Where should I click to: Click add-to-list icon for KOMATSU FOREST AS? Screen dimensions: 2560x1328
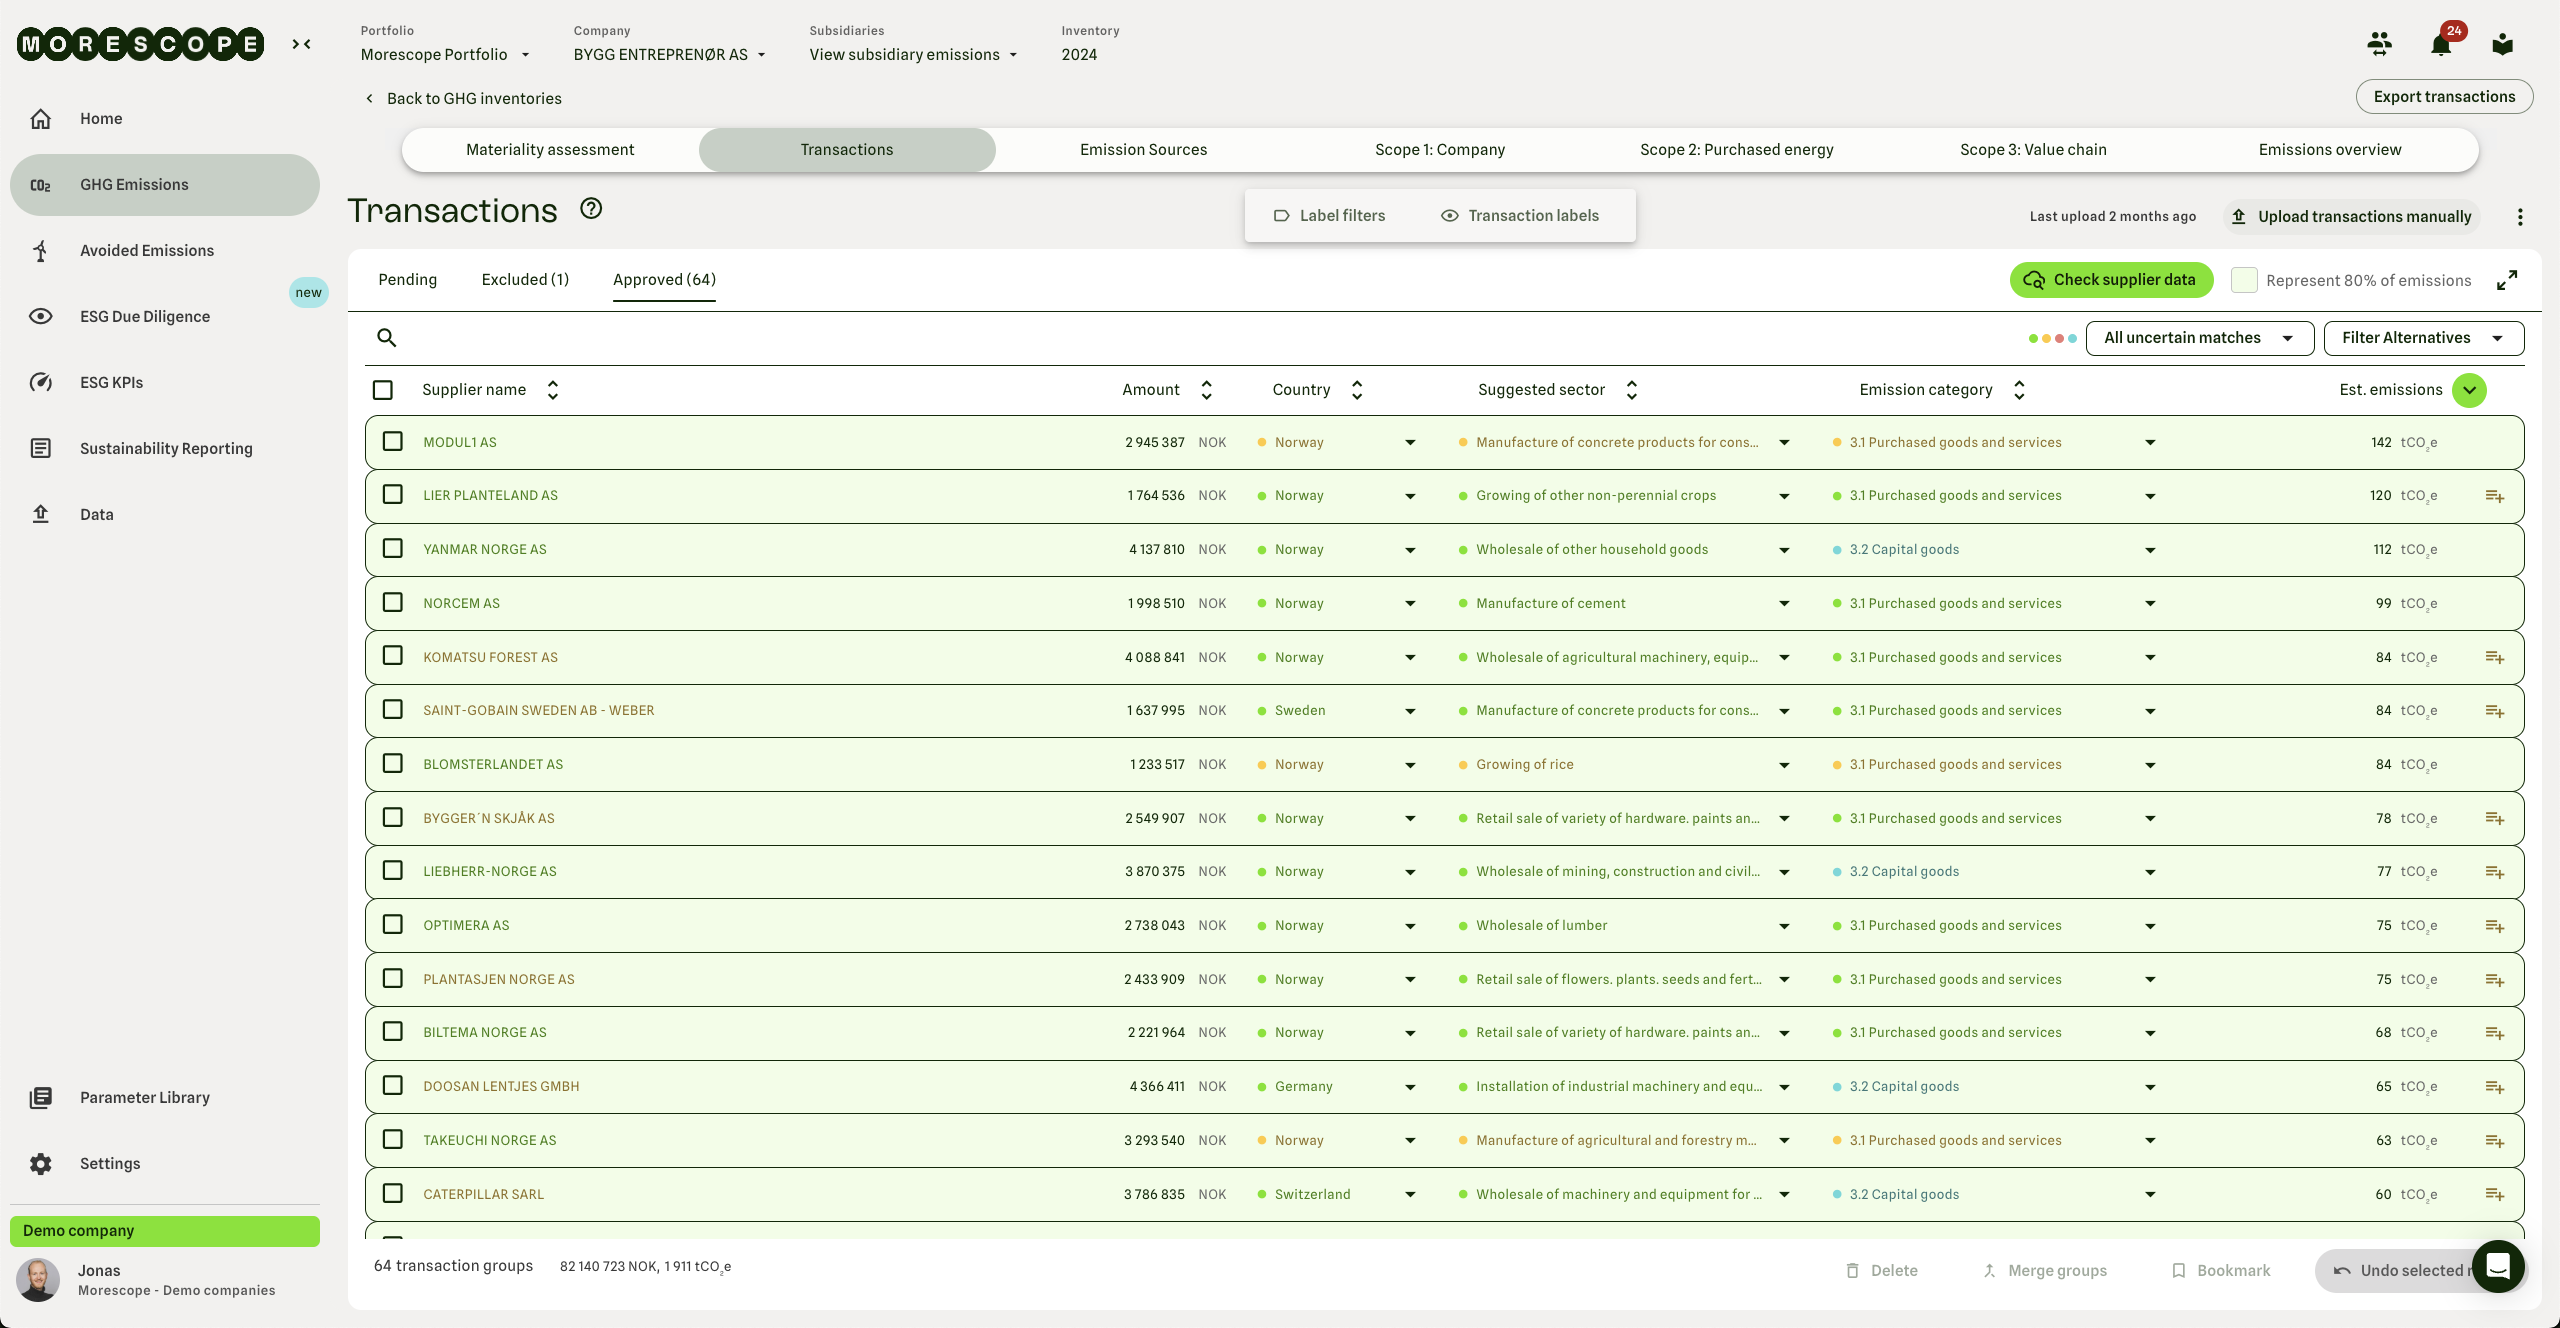2495,658
